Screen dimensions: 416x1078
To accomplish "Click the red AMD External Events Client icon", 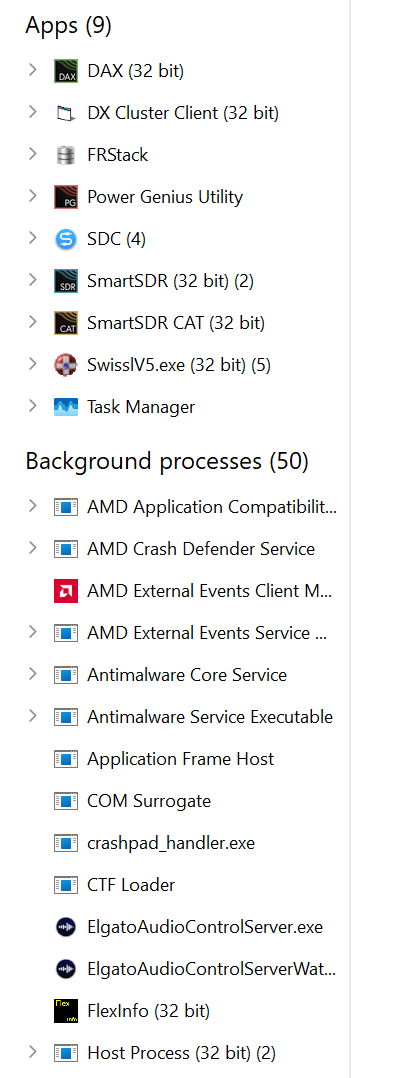I will click(x=66, y=591).
